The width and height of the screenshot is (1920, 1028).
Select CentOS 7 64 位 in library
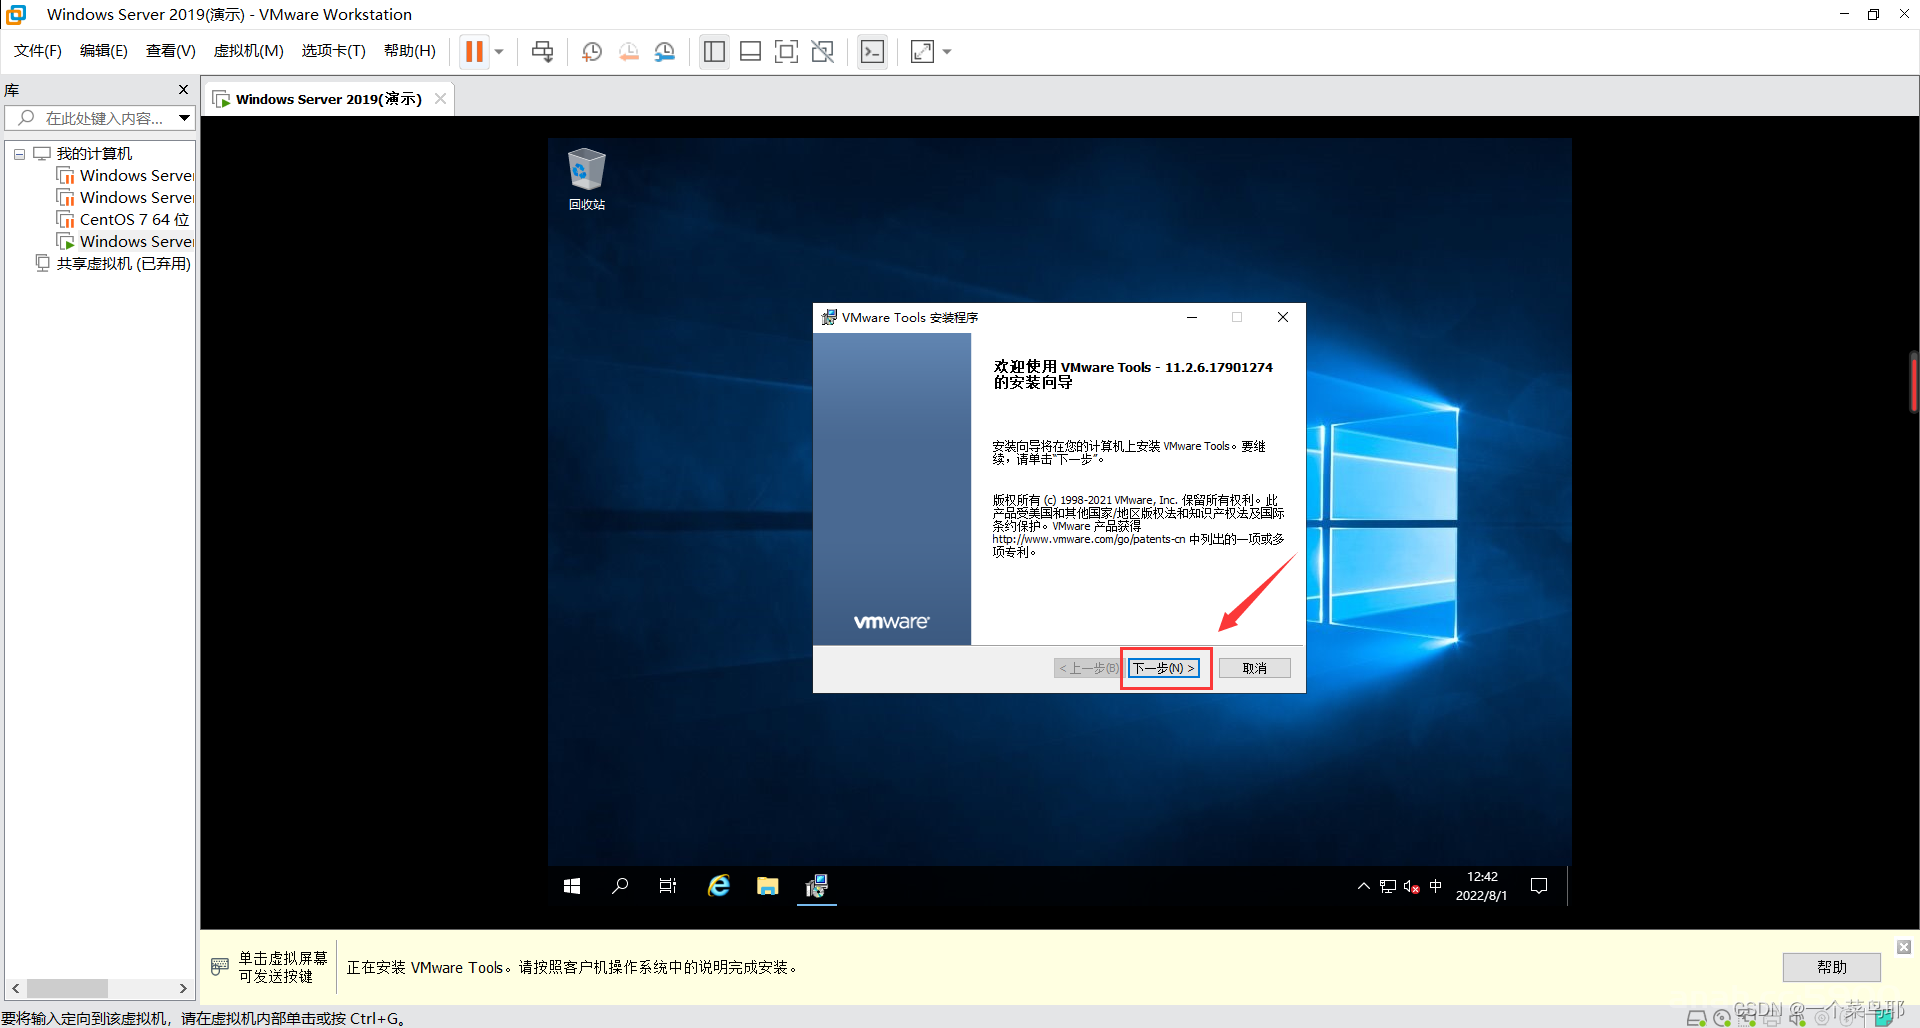(135, 220)
